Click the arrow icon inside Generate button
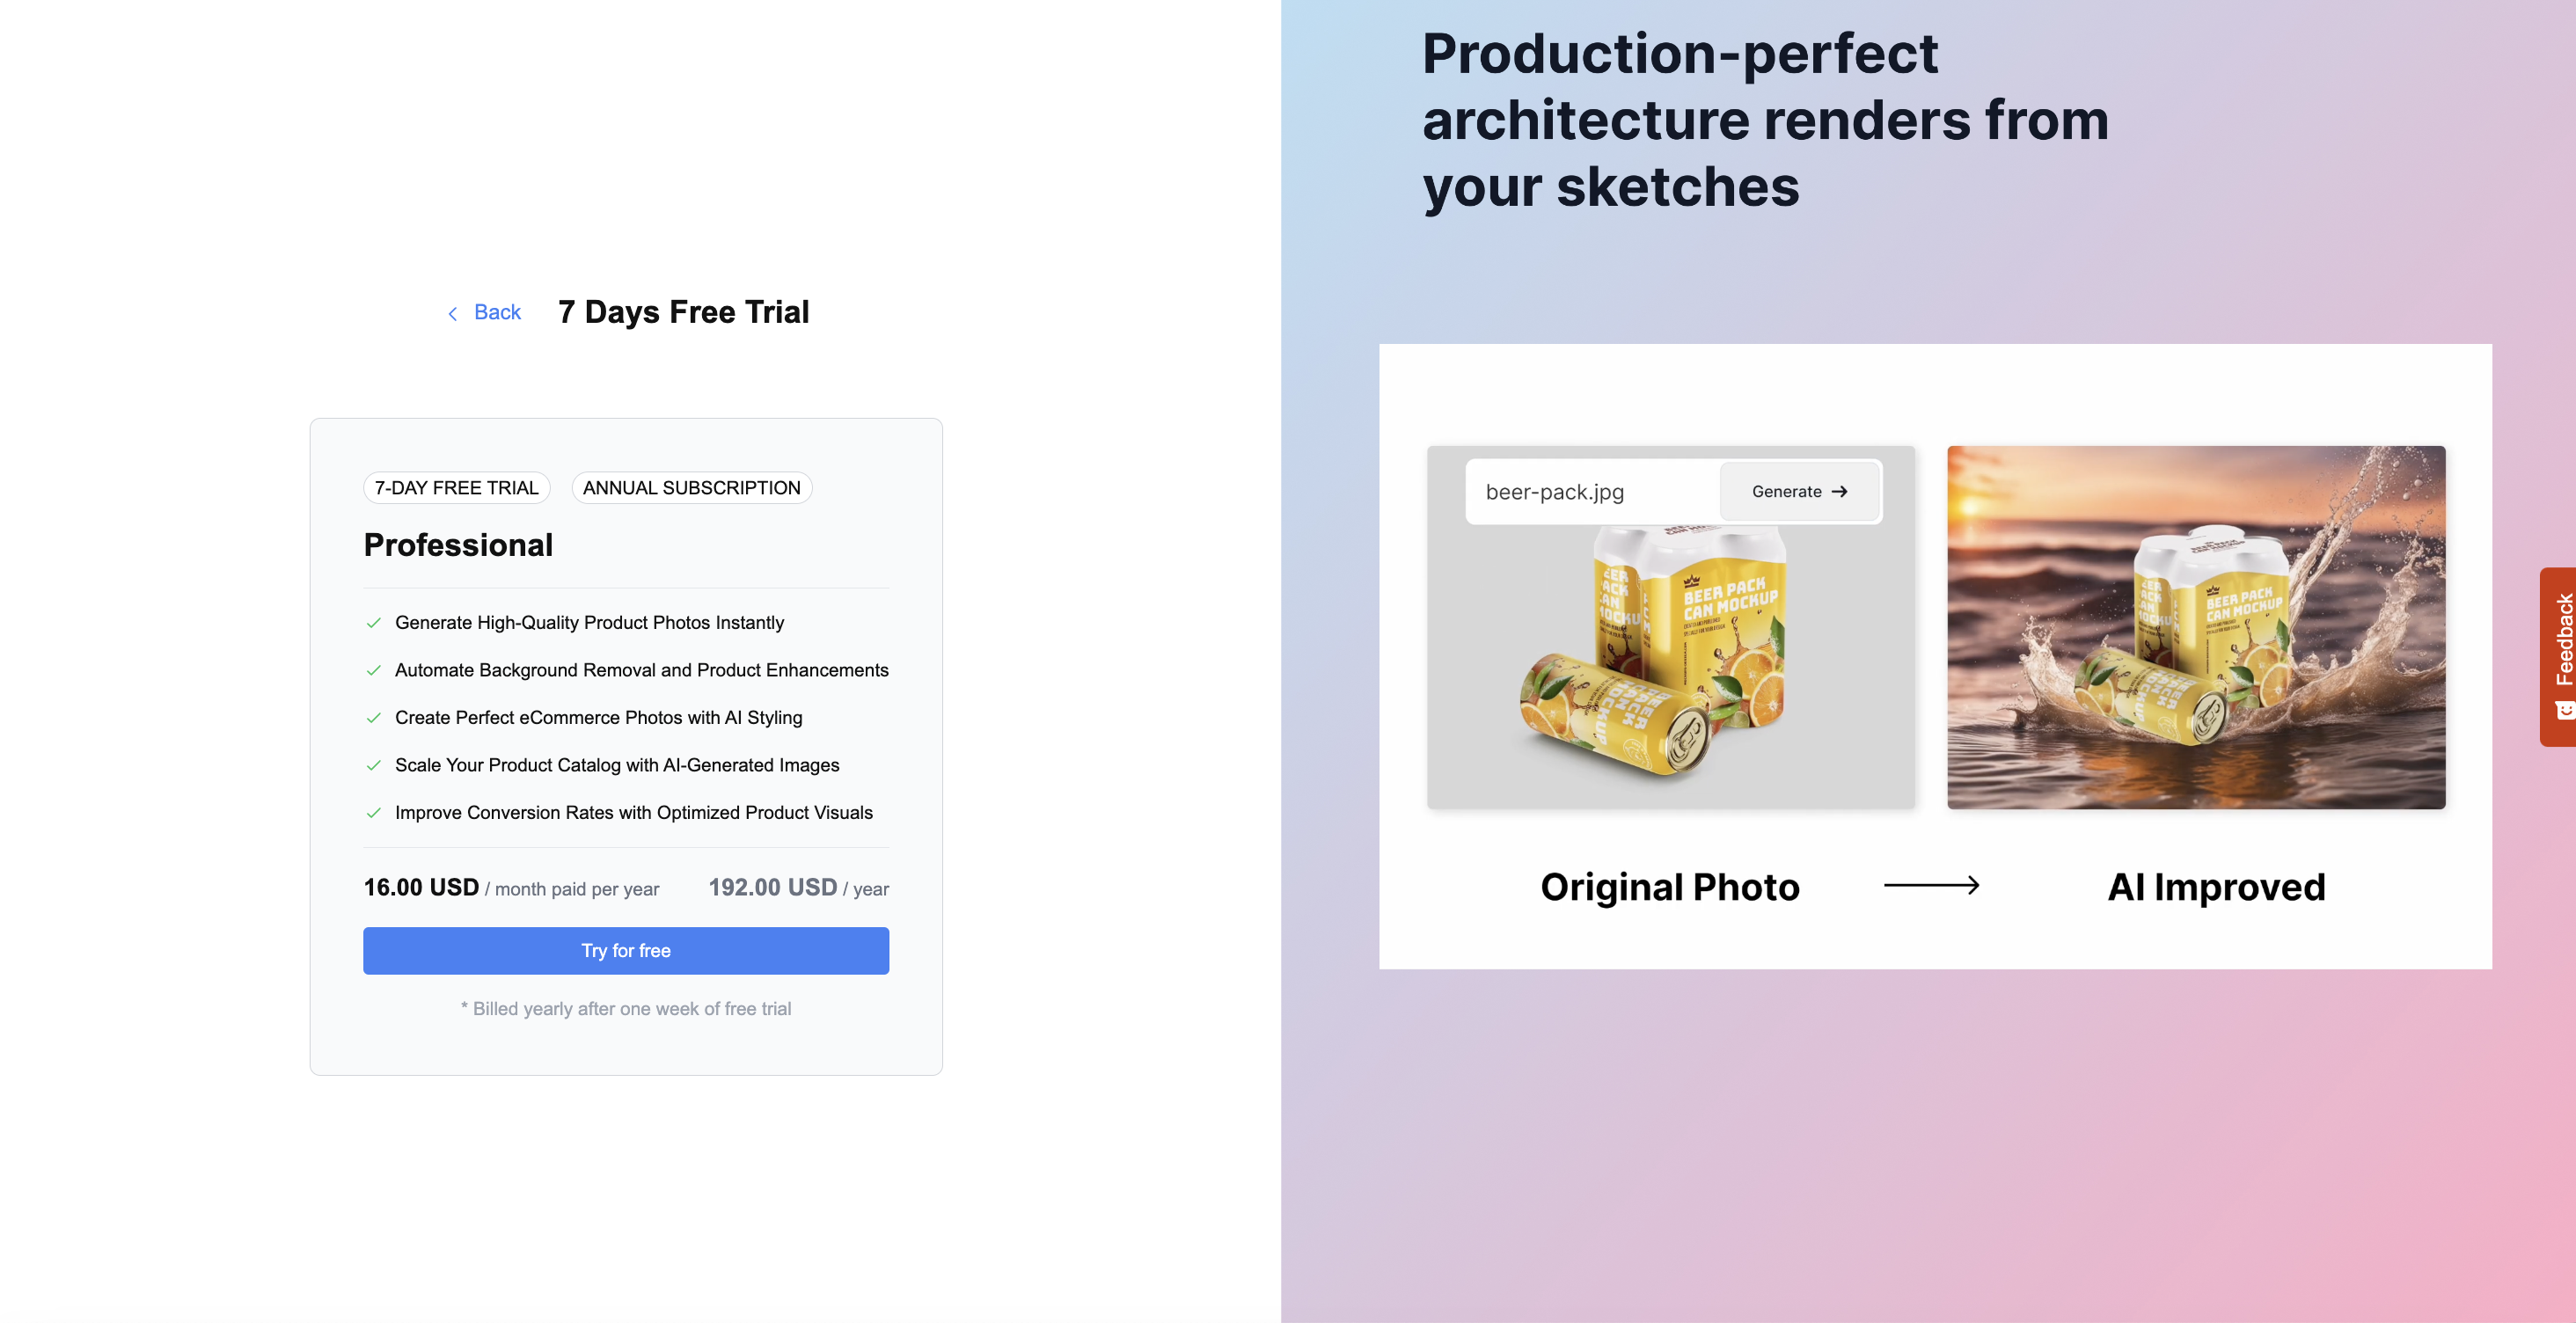Image resolution: width=2576 pixels, height=1323 pixels. click(x=1839, y=491)
